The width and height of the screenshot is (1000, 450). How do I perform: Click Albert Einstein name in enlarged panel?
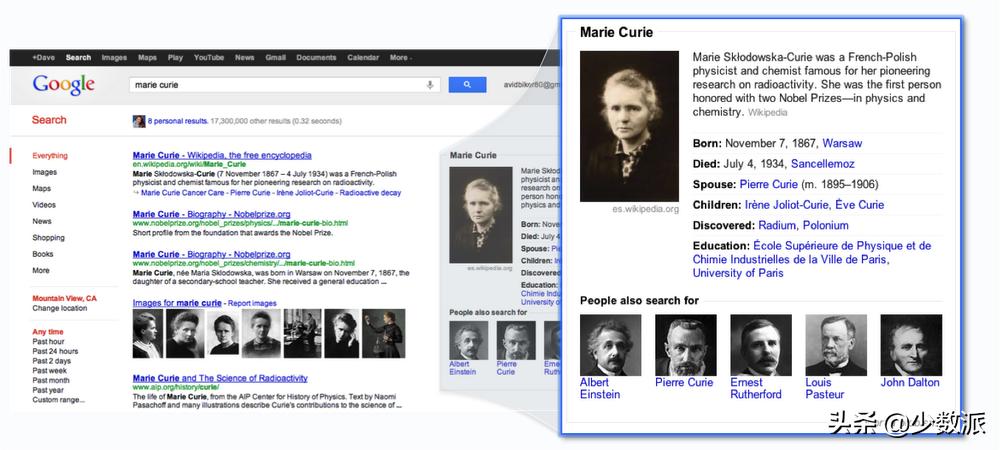tap(599, 388)
